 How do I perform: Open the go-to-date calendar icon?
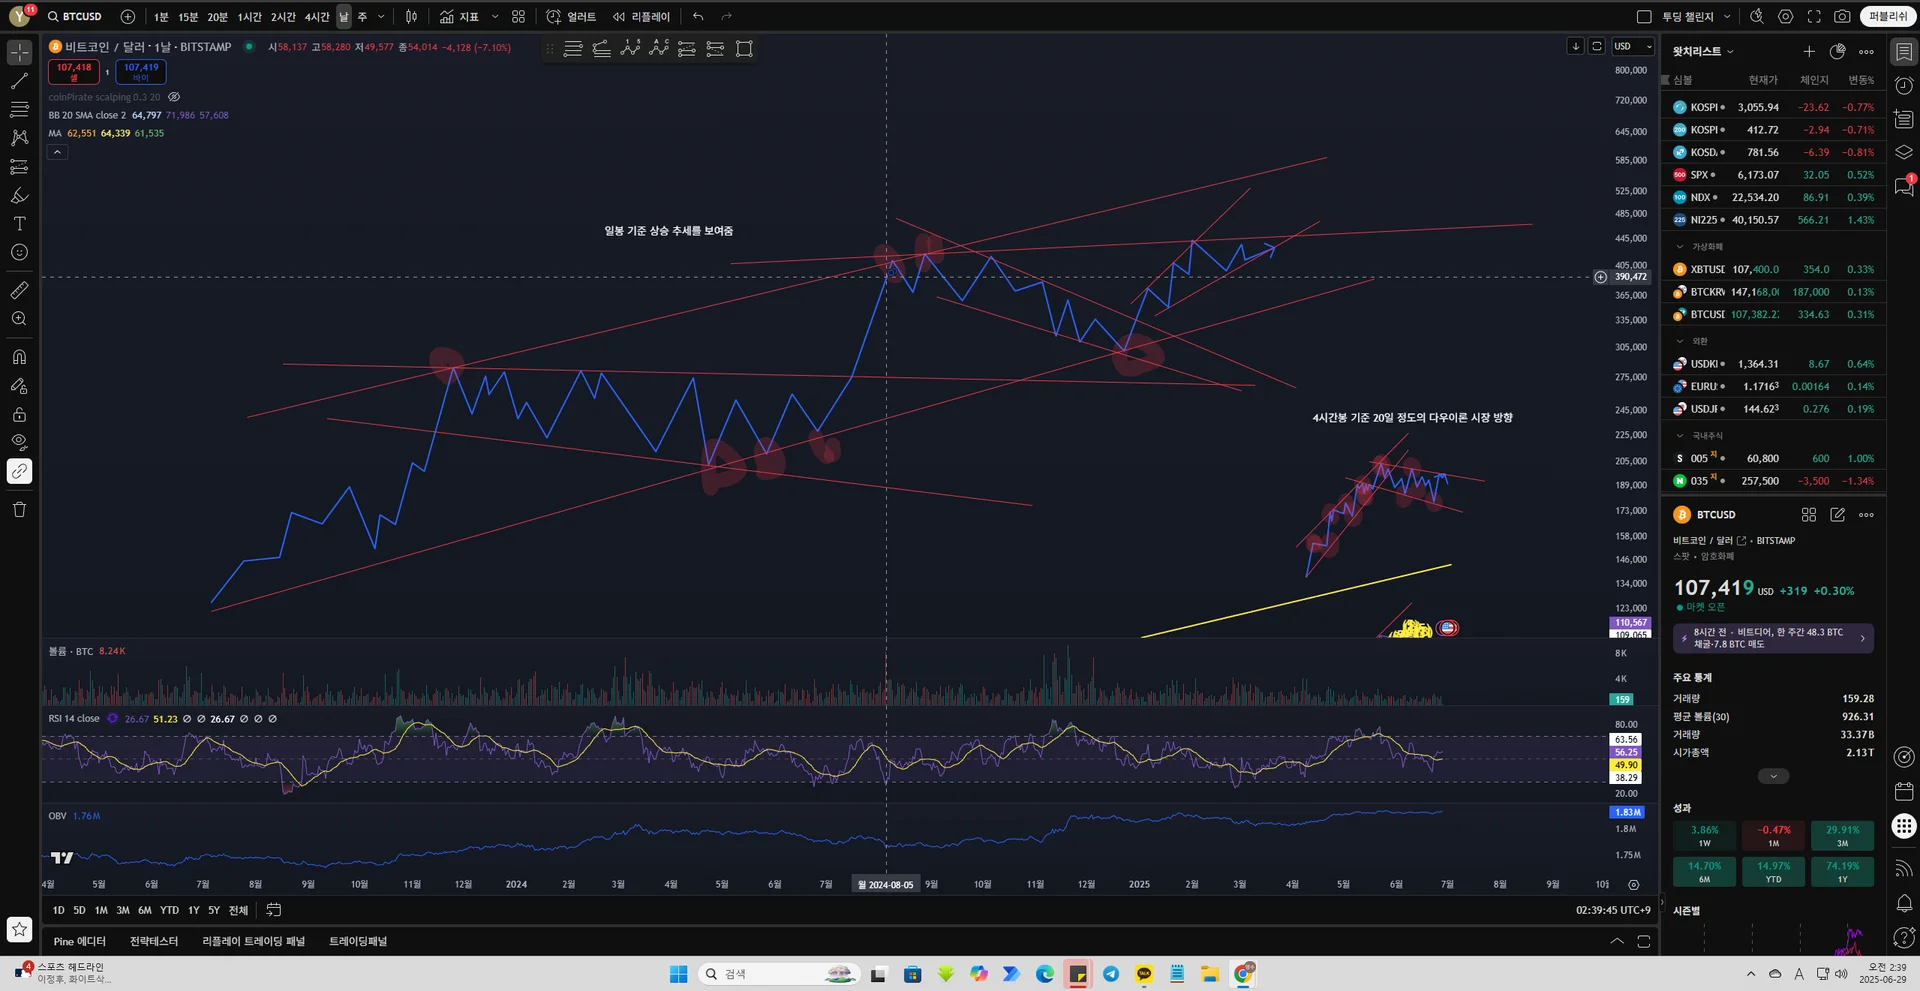click(273, 910)
